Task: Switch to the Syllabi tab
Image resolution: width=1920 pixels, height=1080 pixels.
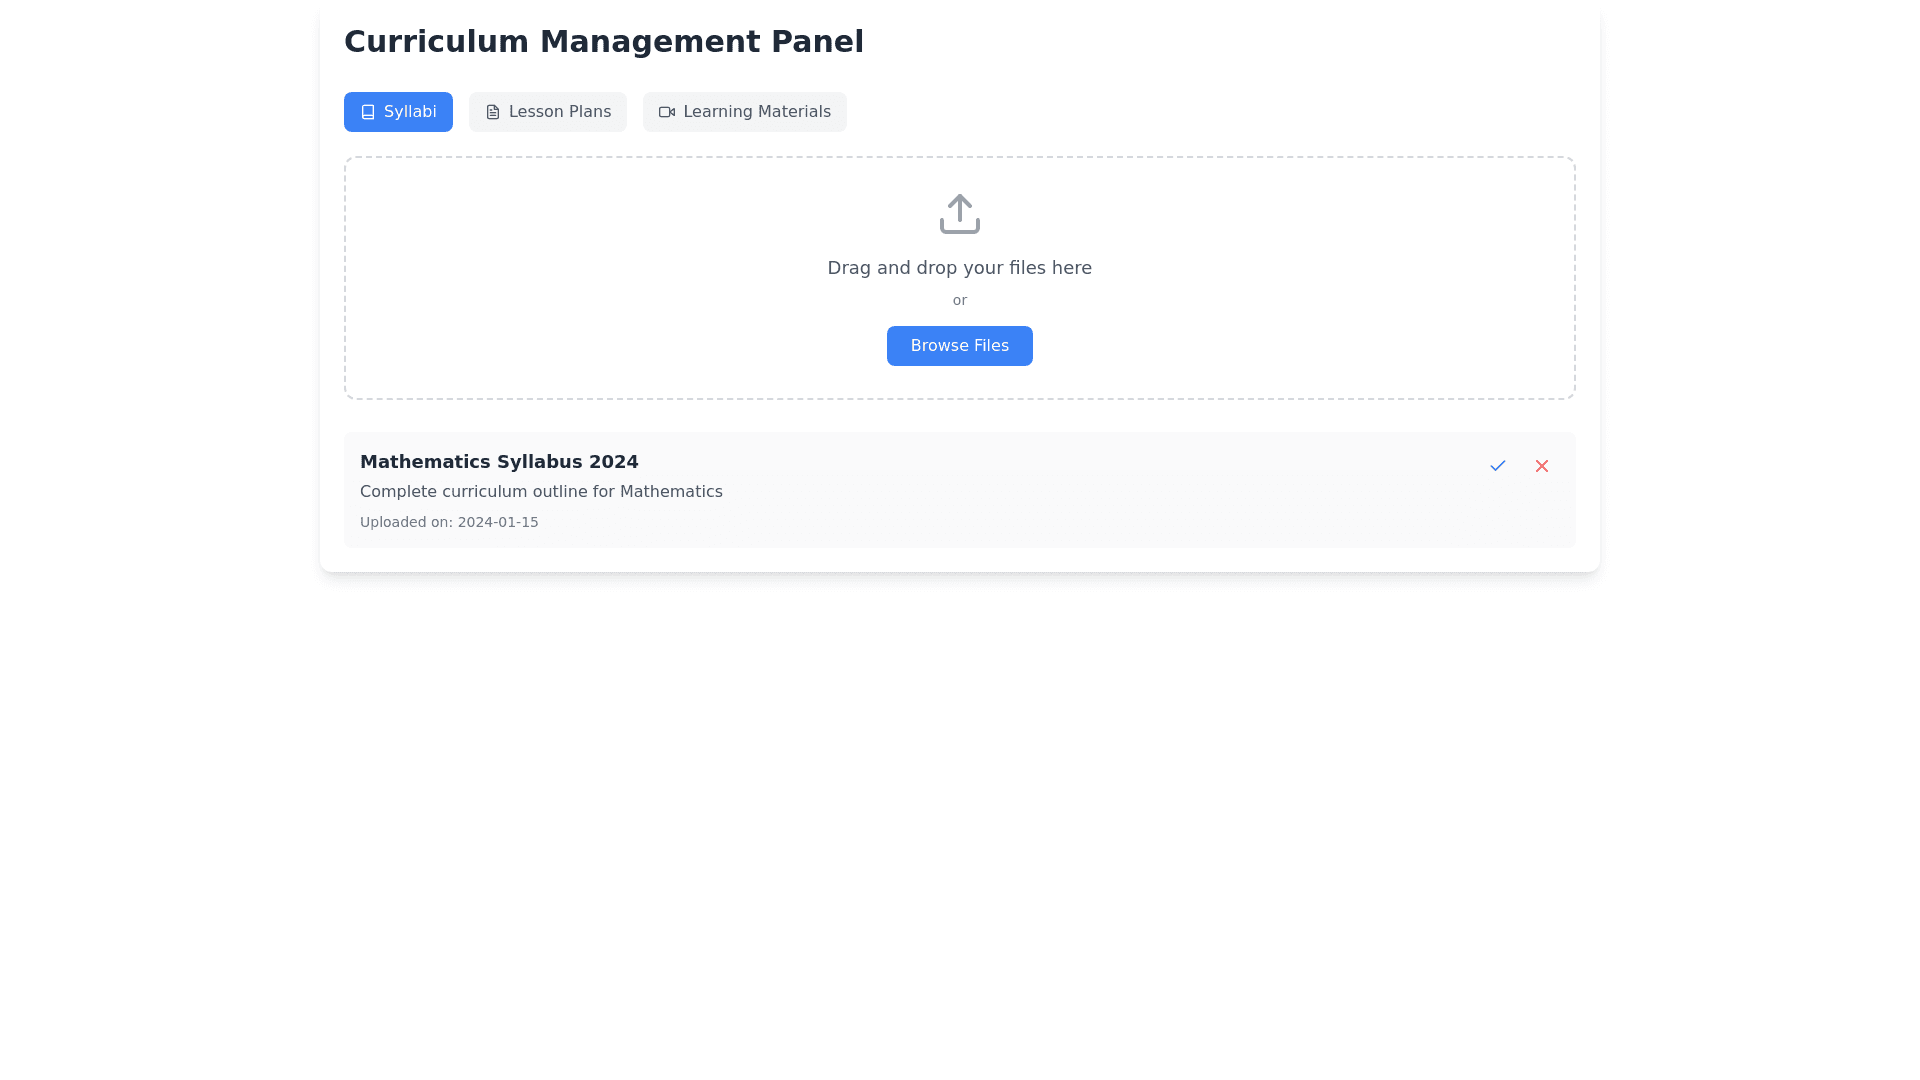Action: tap(398, 112)
